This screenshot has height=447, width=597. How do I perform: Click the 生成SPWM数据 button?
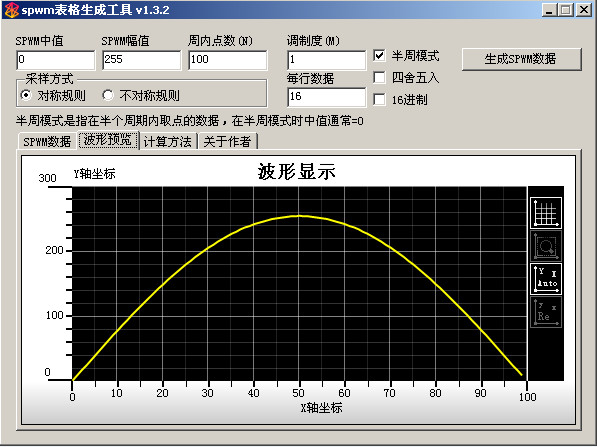coord(522,59)
